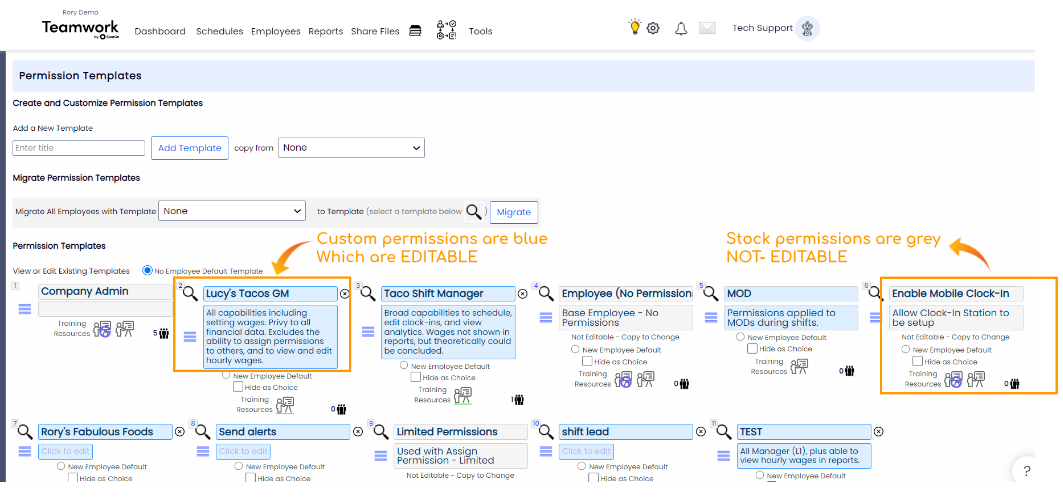Click the MOD template magnifier icon
Viewport: 1063px width, 501px height.
pyautogui.click(x=711, y=294)
